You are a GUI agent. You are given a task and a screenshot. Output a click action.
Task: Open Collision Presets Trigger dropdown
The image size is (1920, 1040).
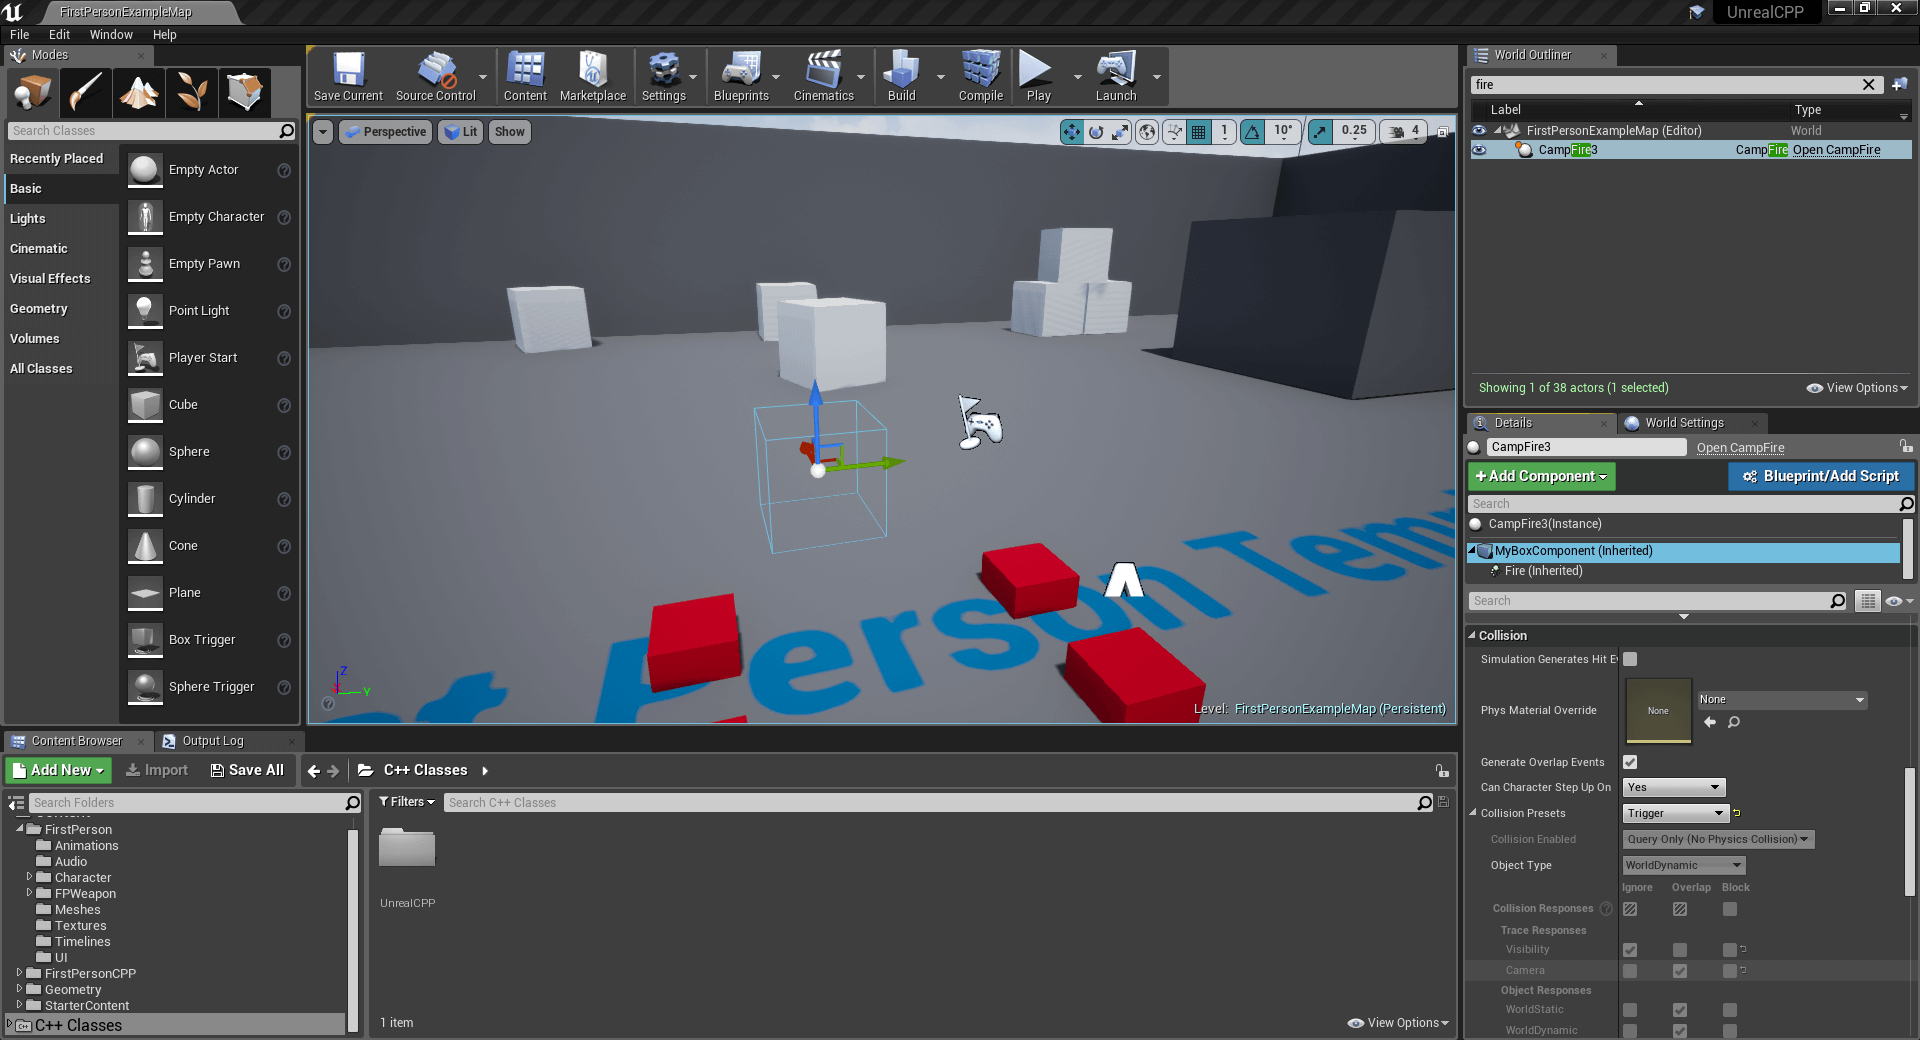coord(1675,813)
